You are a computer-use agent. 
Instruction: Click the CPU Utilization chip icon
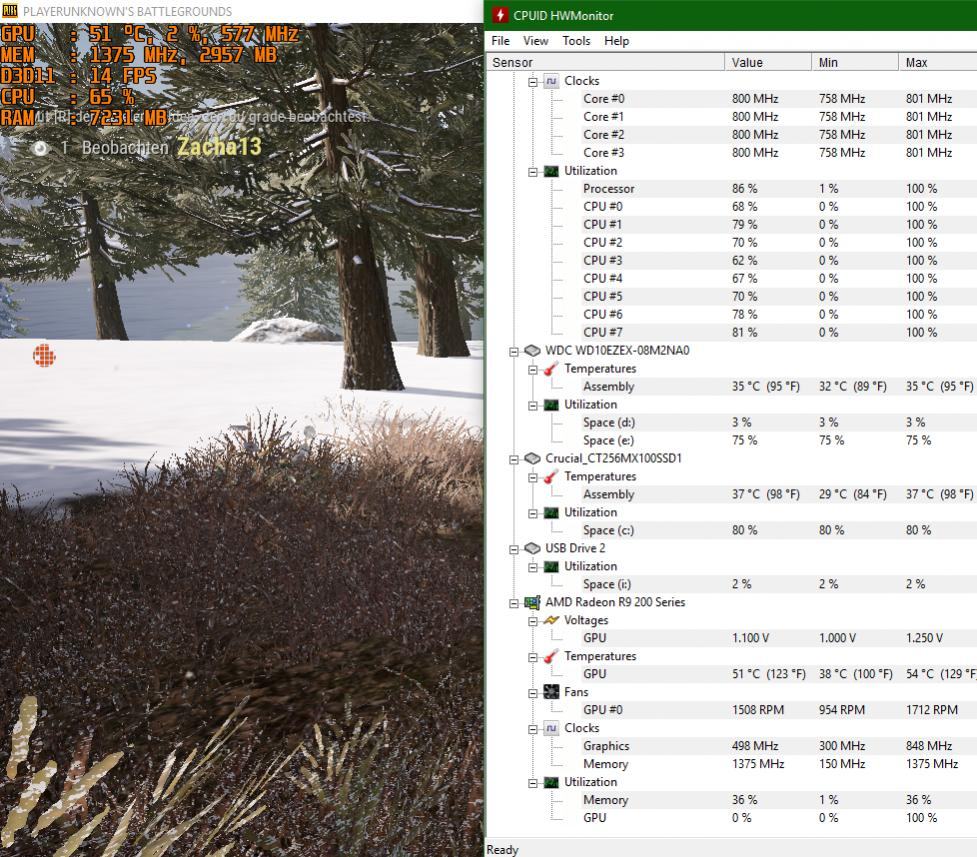coord(551,171)
